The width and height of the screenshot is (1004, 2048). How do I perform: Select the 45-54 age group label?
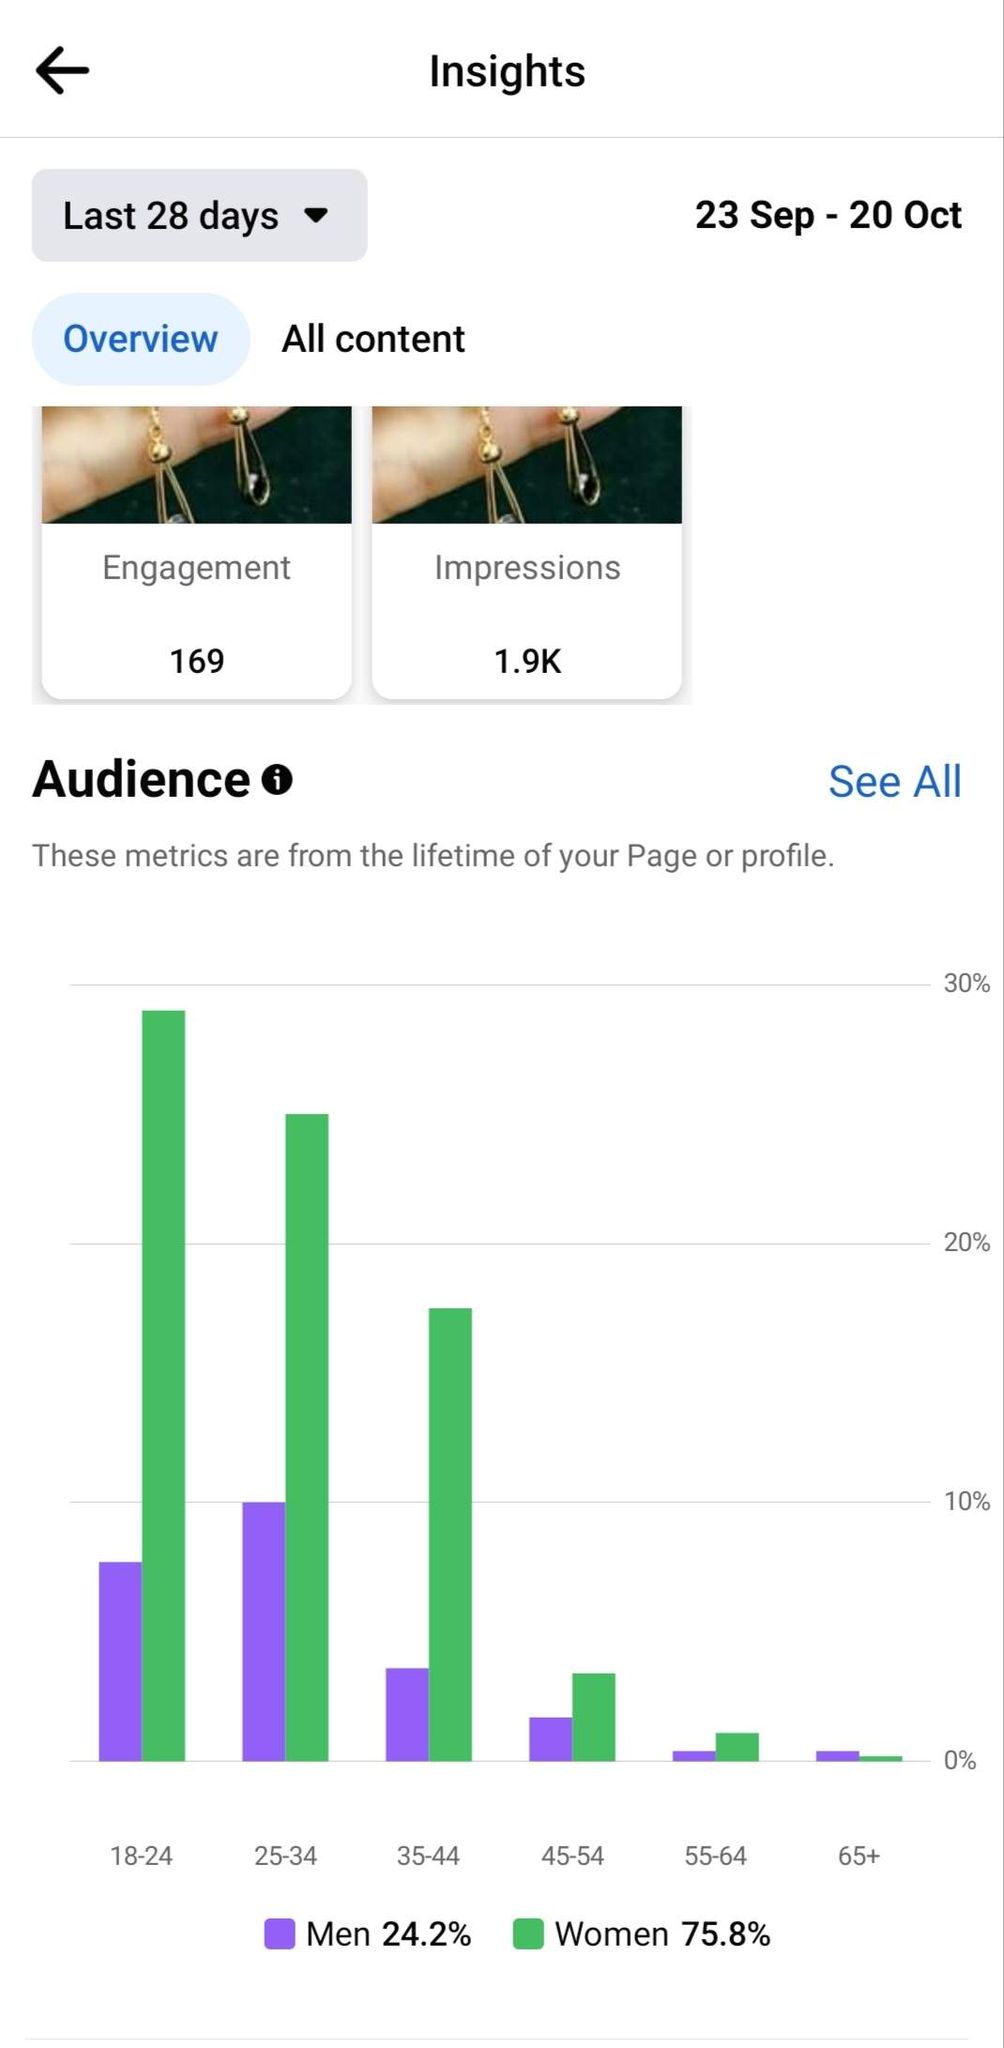[x=572, y=1856]
